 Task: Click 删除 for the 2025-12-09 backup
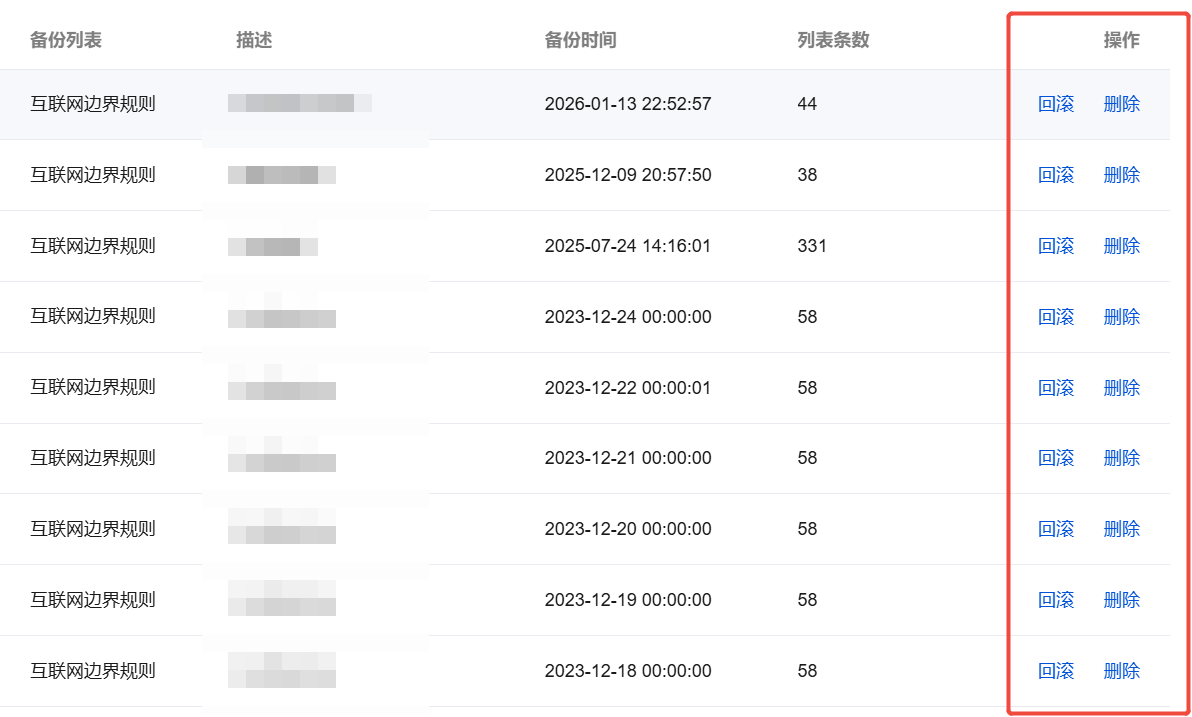pos(1121,175)
